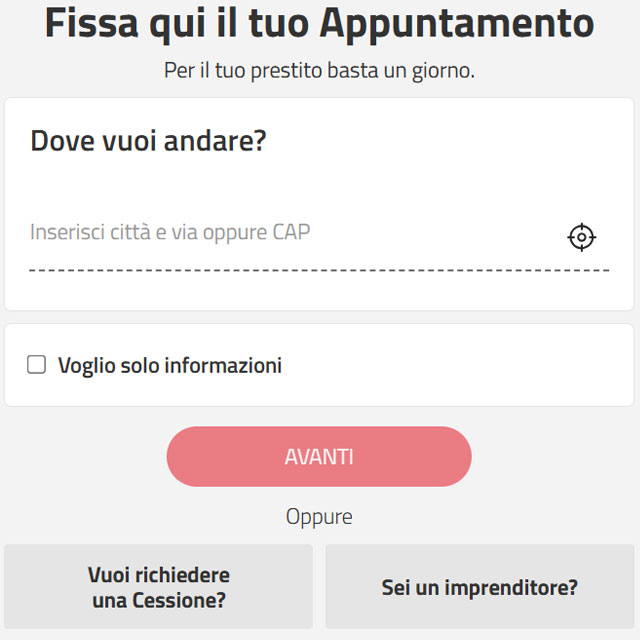The image size is (640, 640).
Task: Tick the "Voglio solo informazioni" checkbox
Action: [37, 365]
